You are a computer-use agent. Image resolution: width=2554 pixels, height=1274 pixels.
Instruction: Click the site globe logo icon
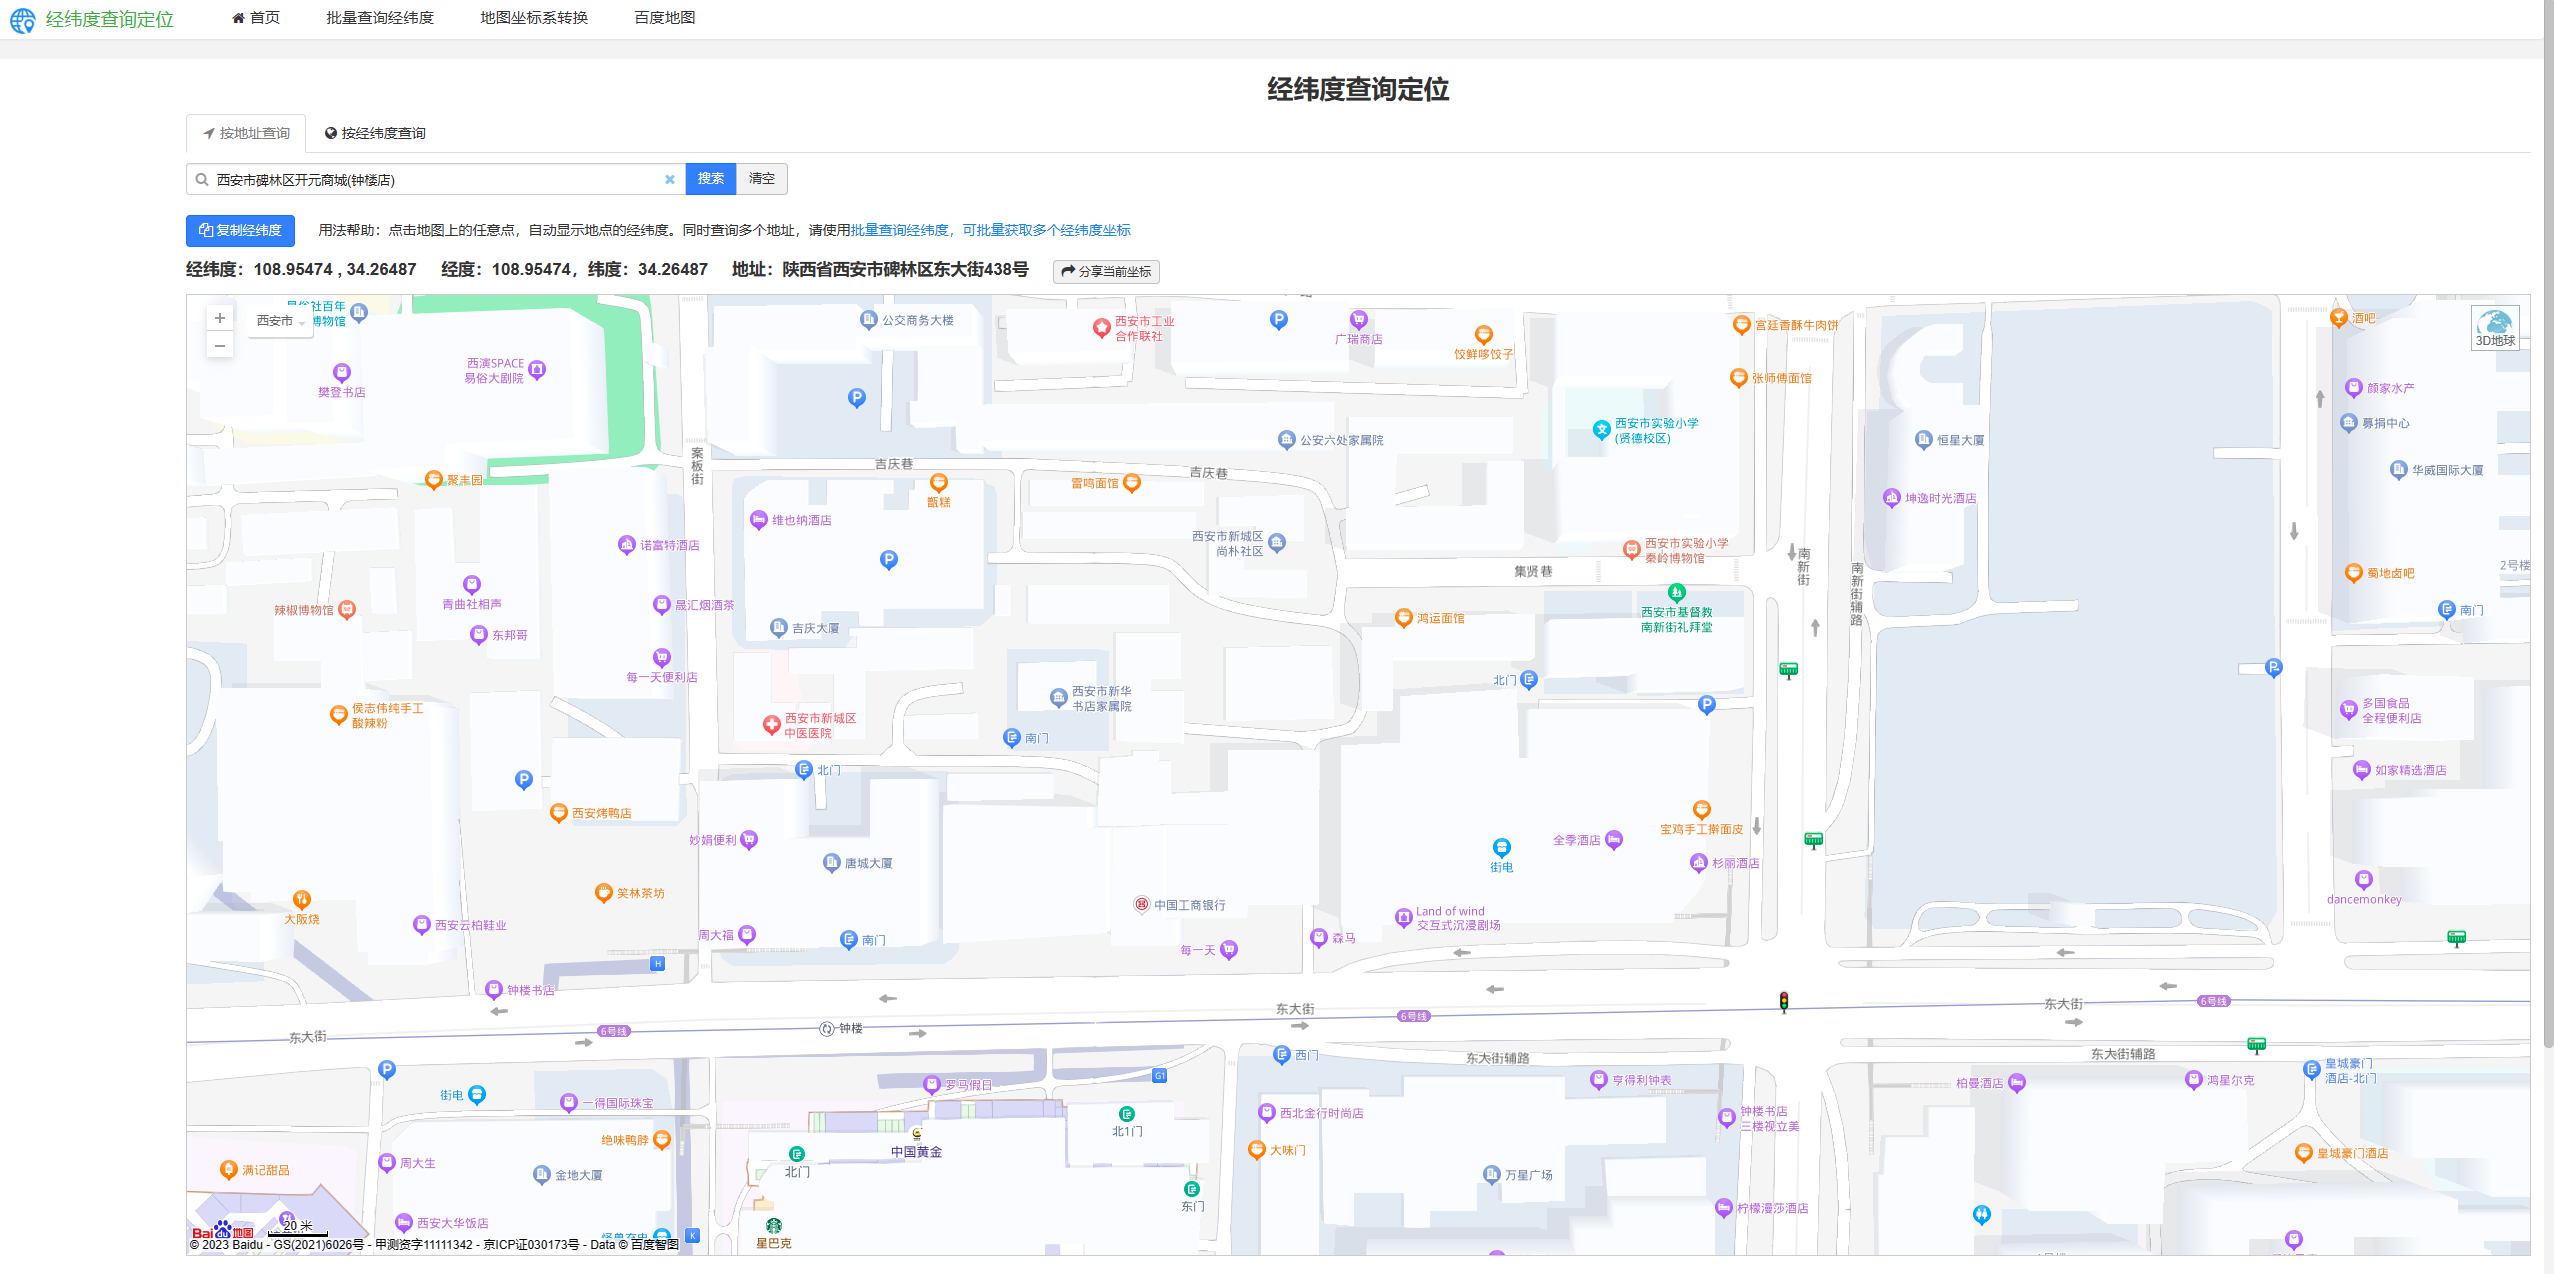pos(22,20)
